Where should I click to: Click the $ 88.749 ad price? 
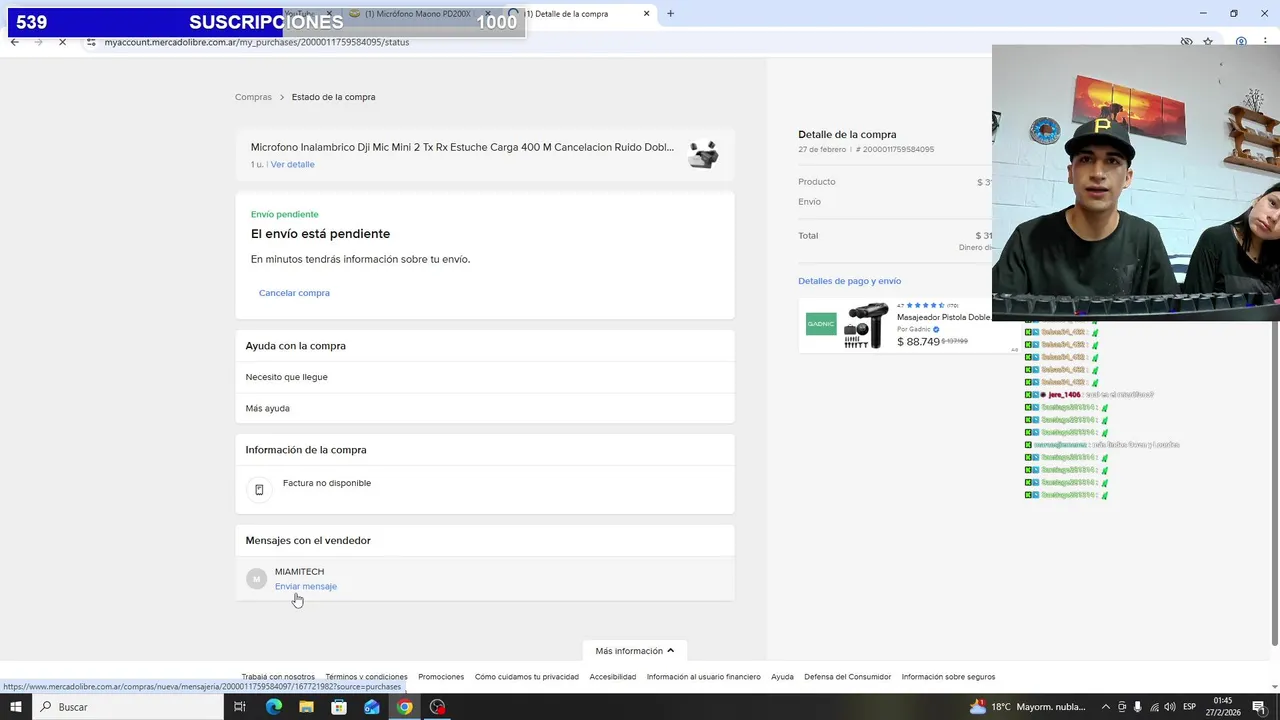pyautogui.click(x=918, y=342)
